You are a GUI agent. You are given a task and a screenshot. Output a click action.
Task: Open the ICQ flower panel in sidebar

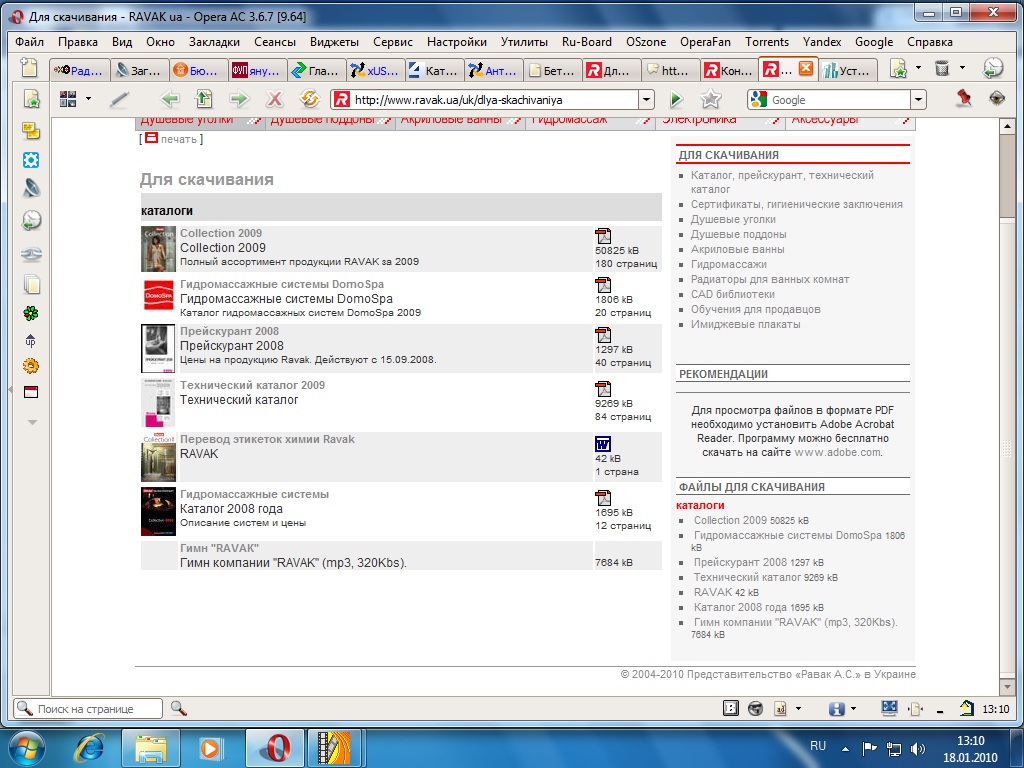pyautogui.click(x=31, y=313)
